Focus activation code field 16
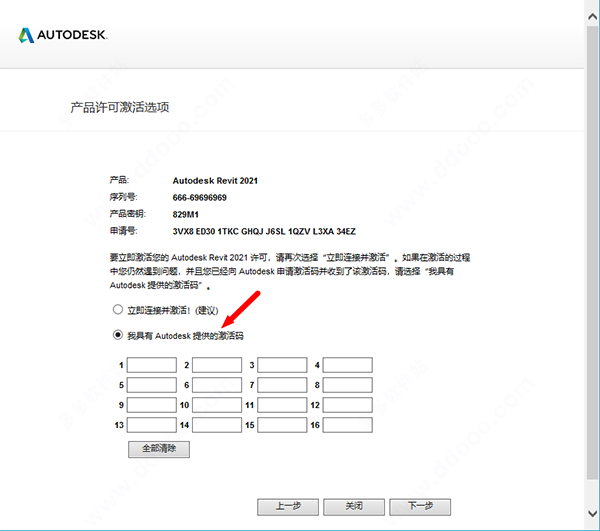600x531 pixels. [347, 425]
